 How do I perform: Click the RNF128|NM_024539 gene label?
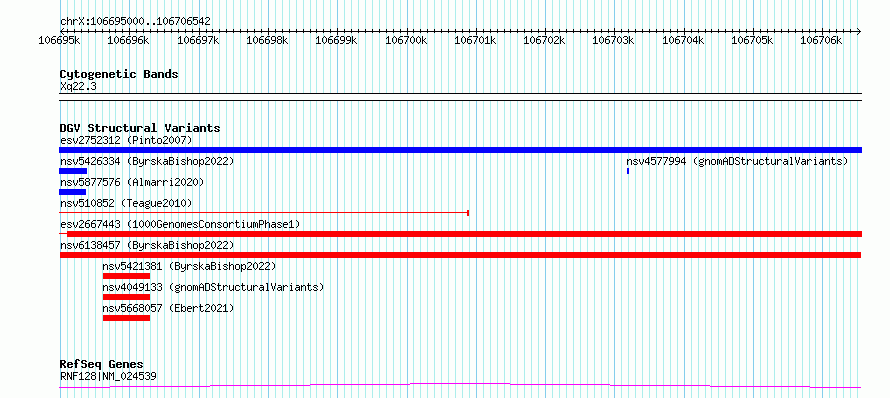click(108, 376)
